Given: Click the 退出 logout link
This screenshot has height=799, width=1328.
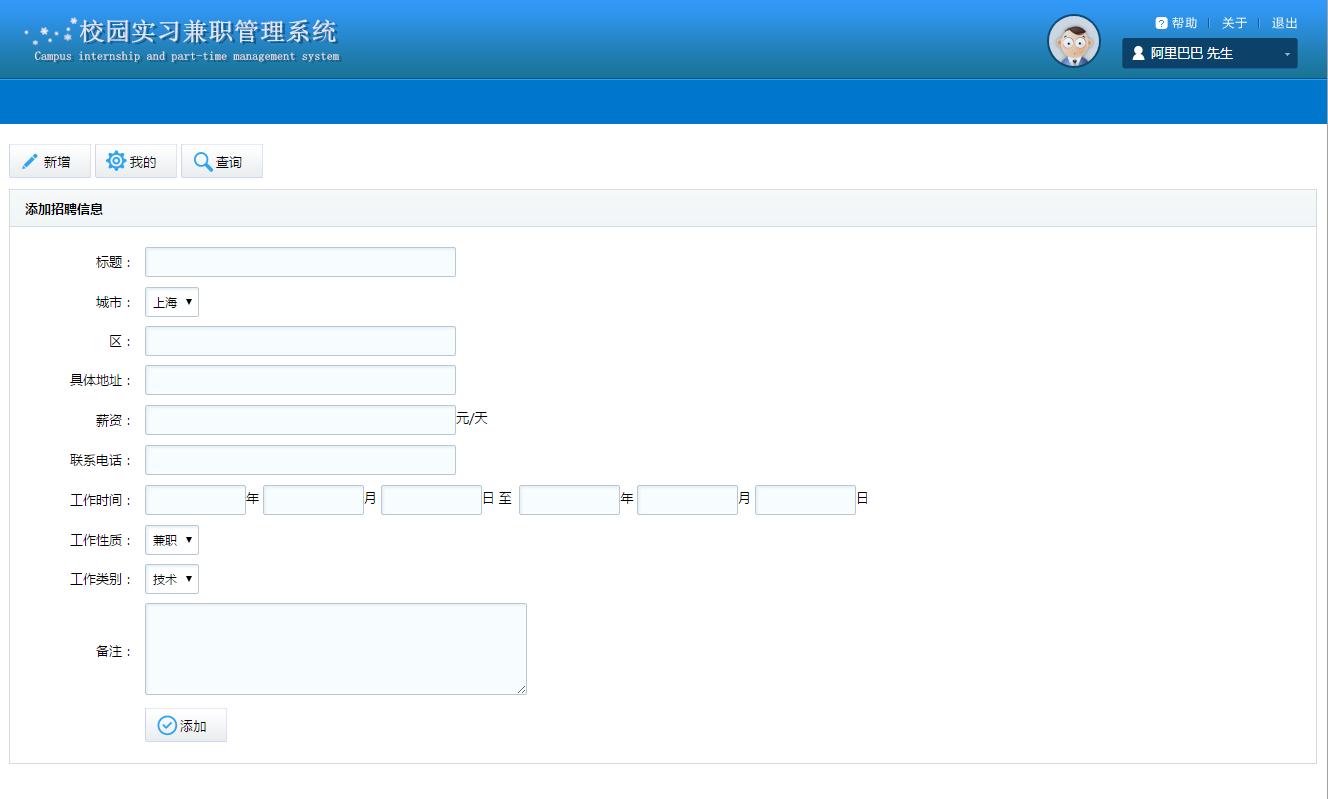Looking at the screenshot, I should pyautogui.click(x=1285, y=23).
